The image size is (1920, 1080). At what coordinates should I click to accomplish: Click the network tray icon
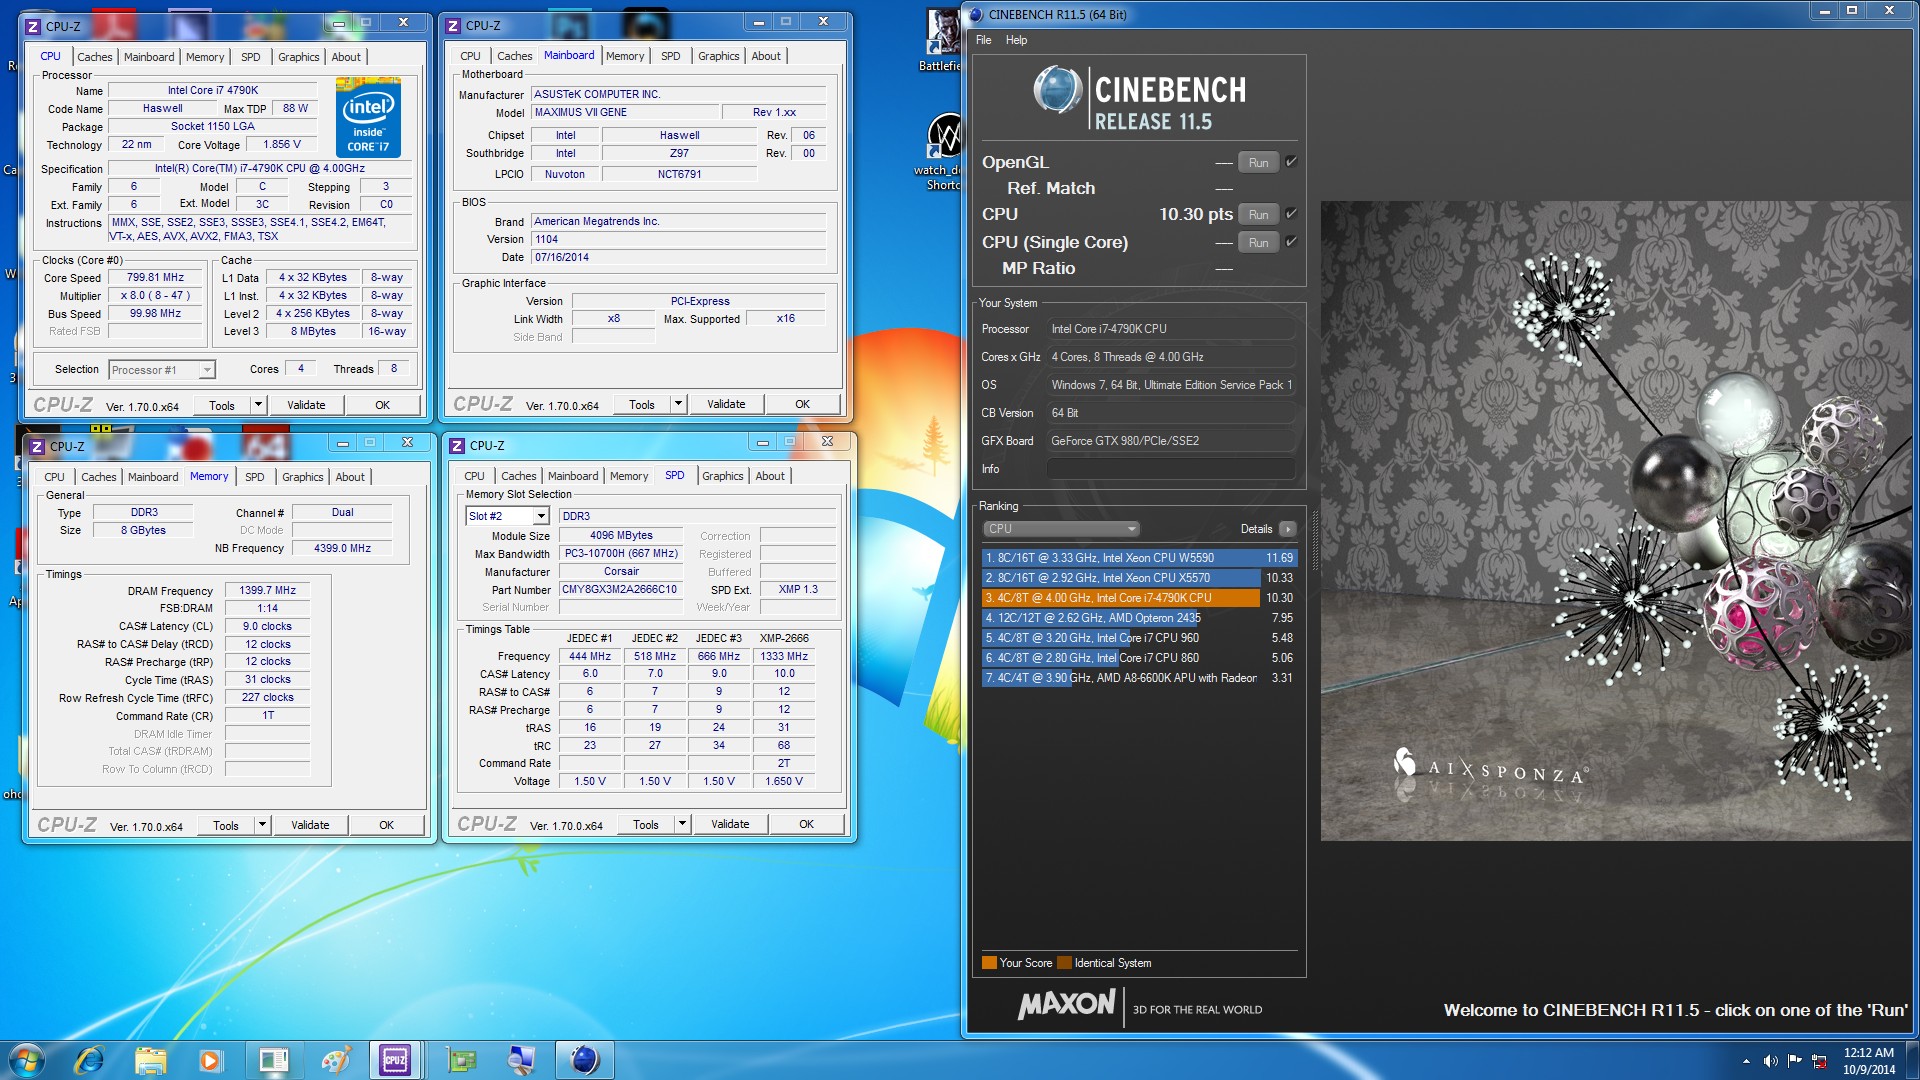[1819, 1061]
